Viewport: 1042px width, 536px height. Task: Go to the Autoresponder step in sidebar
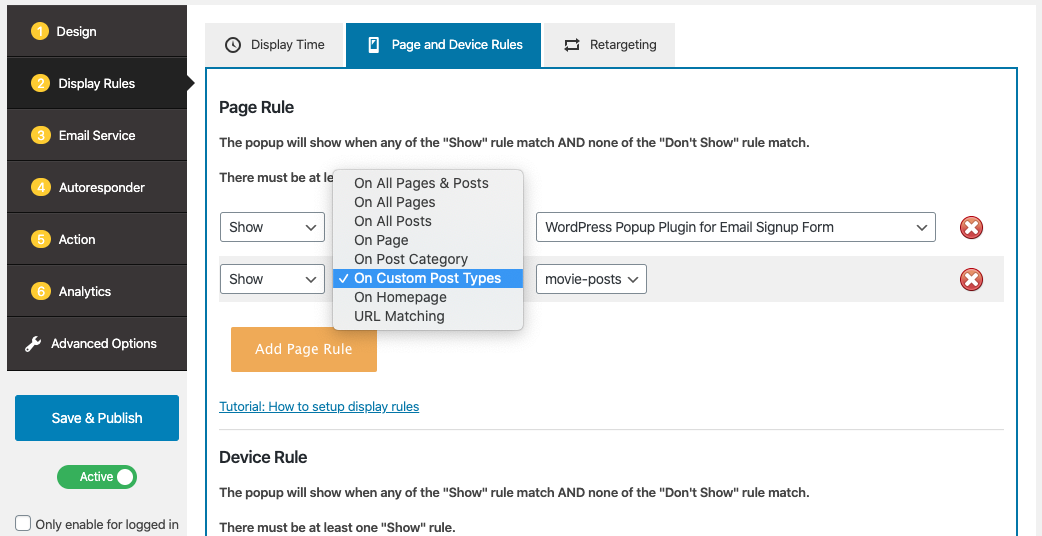101,187
